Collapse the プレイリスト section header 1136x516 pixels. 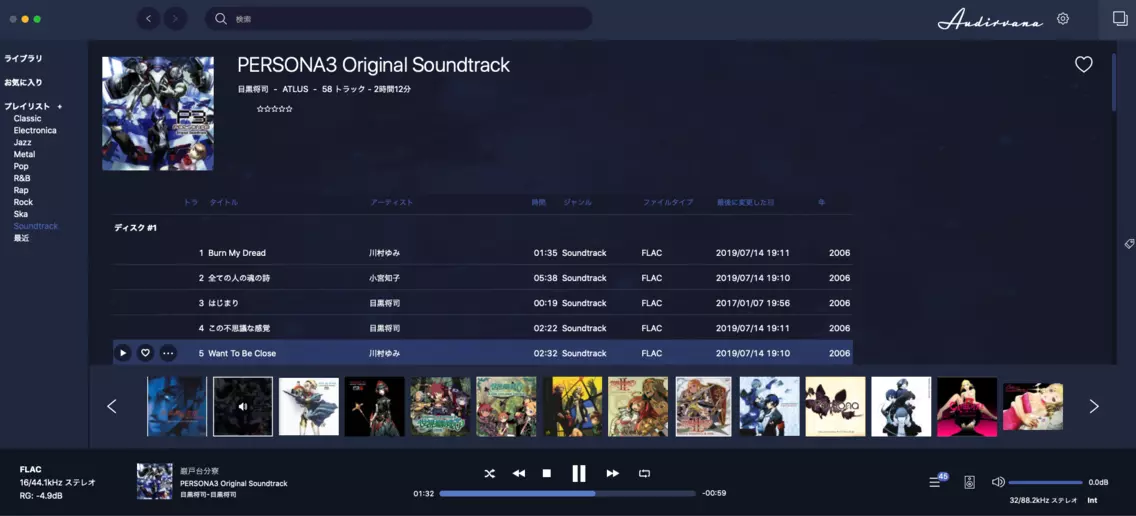(x=28, y=107)
